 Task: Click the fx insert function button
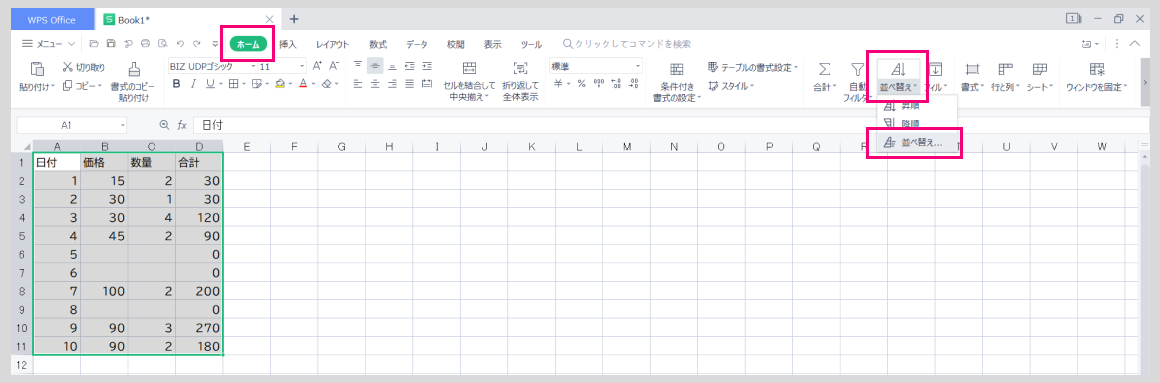coord(181,126)
